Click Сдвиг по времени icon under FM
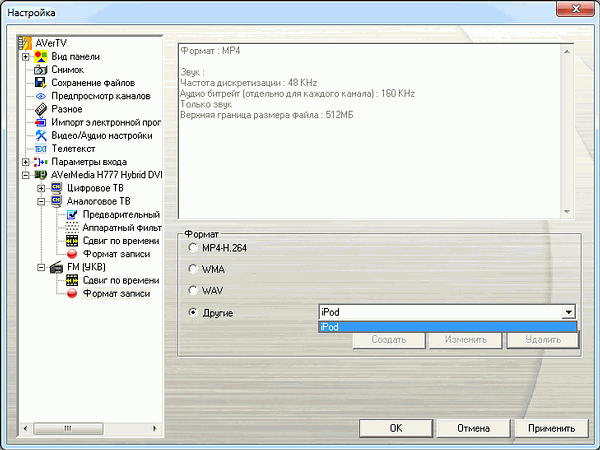 [x=72, y=280]
